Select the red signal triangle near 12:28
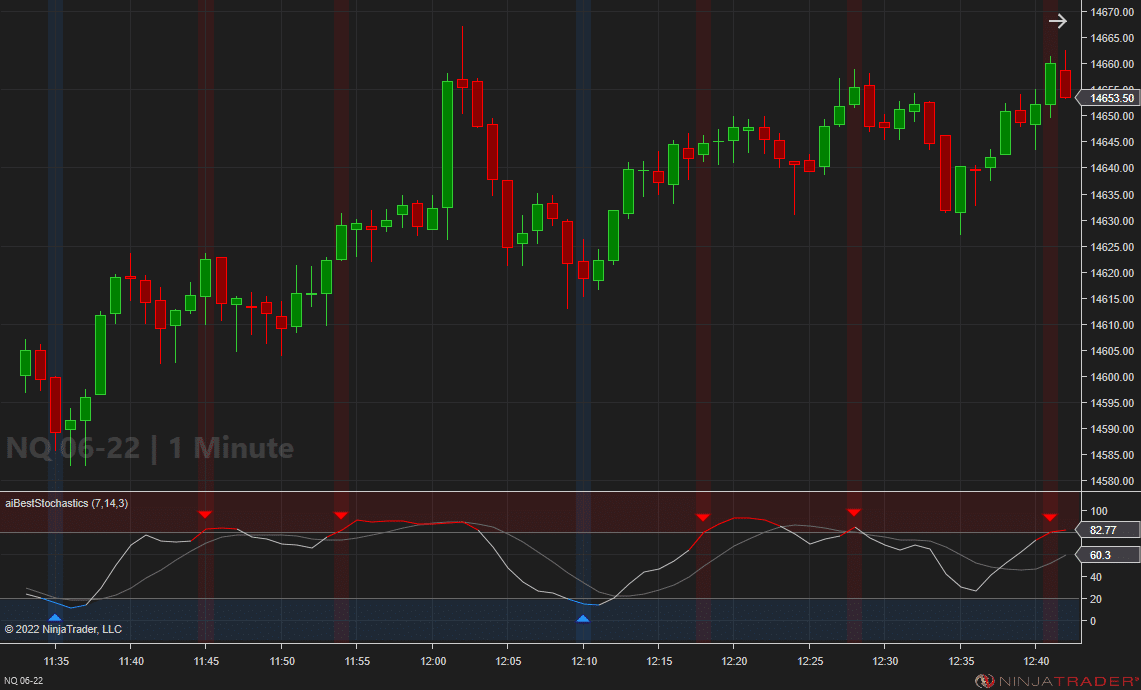 point(854,513)
